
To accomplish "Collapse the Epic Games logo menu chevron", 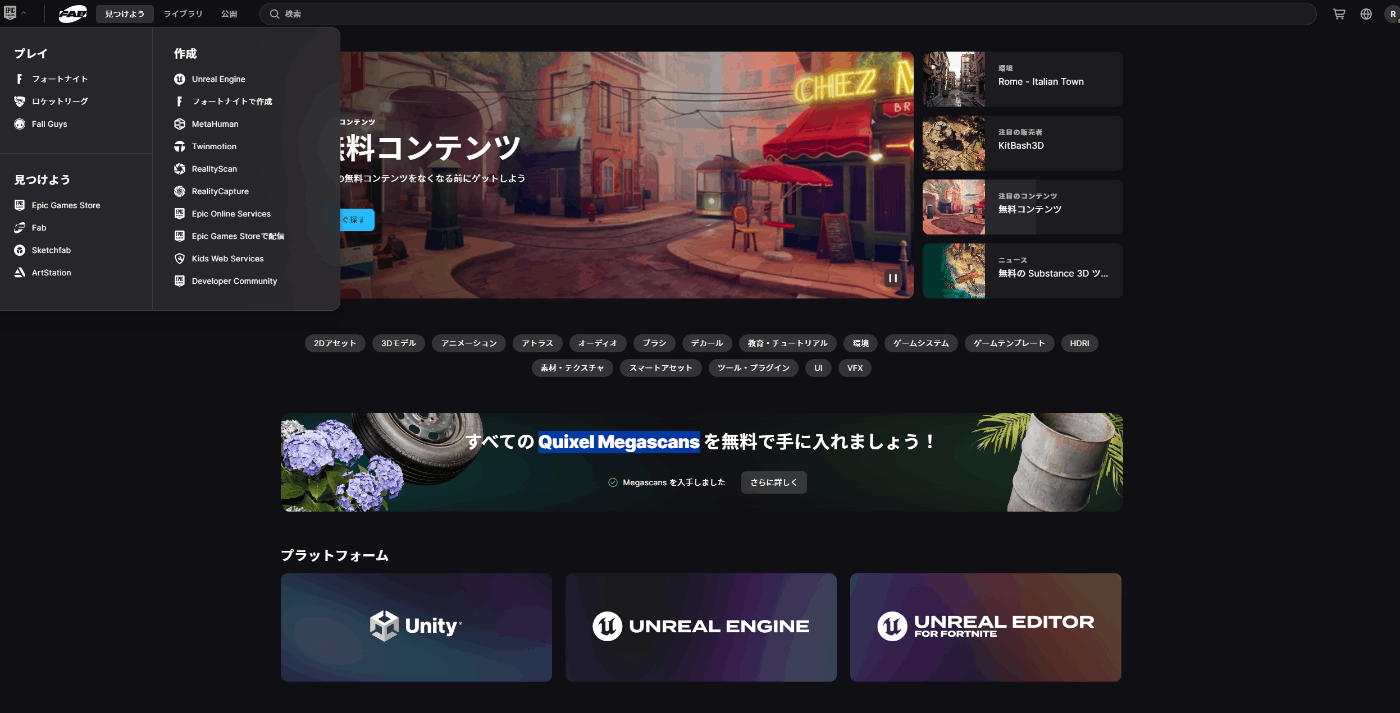I will coord(23,14).
